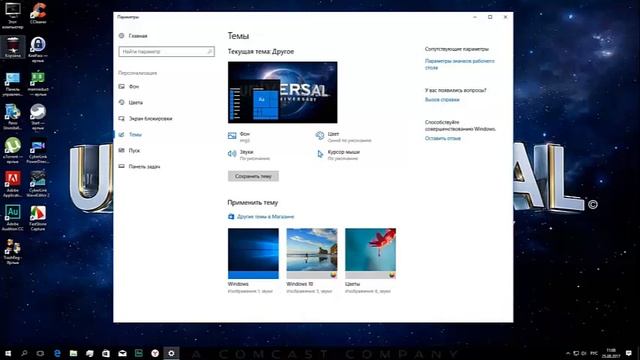Click the Оставить отзыв feedback link
The image size is (640, 360).
(443, 138)
